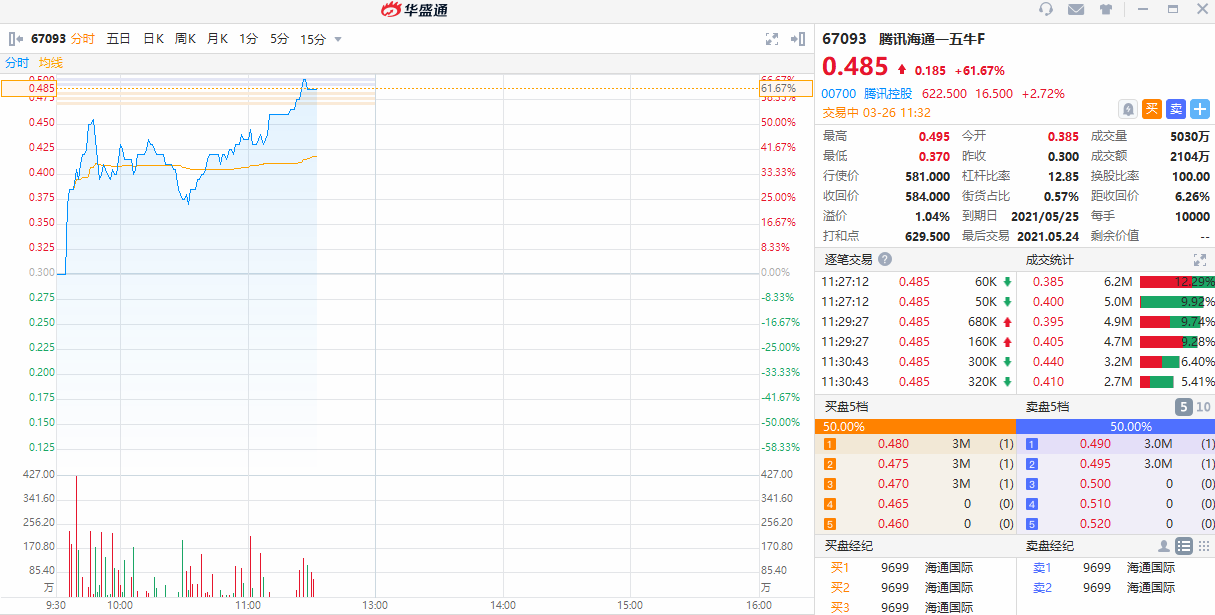Select the 5分 chart tab
The image size is (1215, 615).
click(x=279, y=39)
